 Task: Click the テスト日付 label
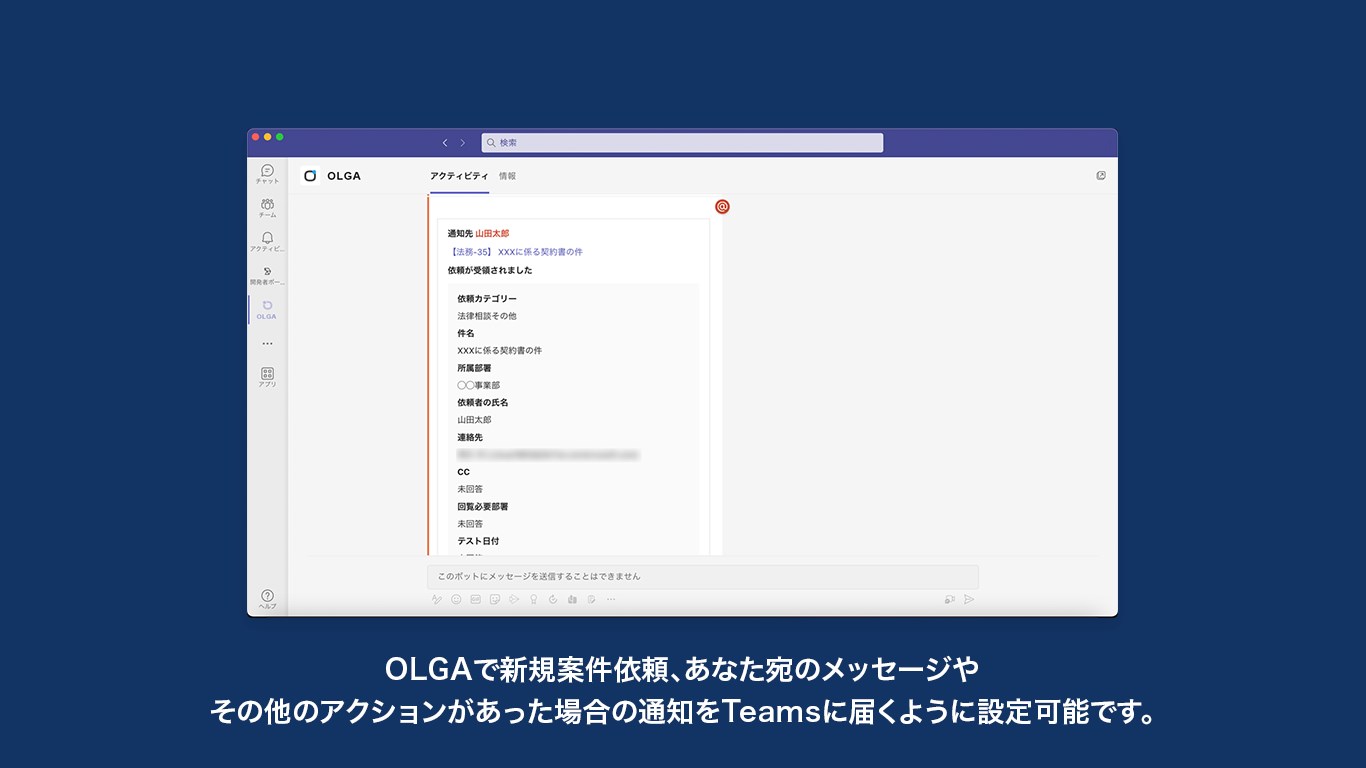[x=478, y=541]
